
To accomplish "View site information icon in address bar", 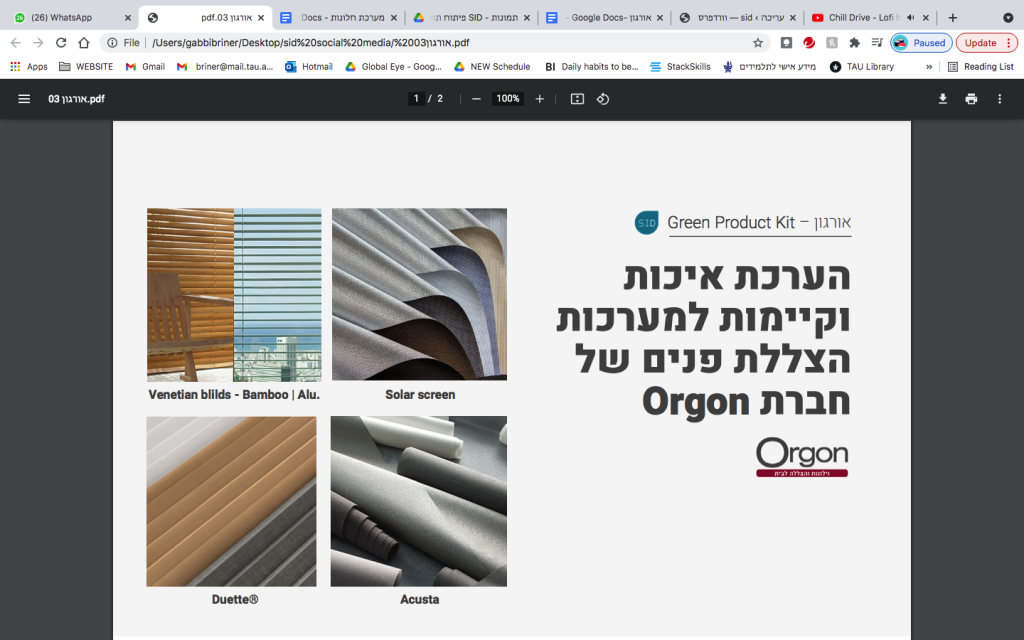I will pos(112,42).
